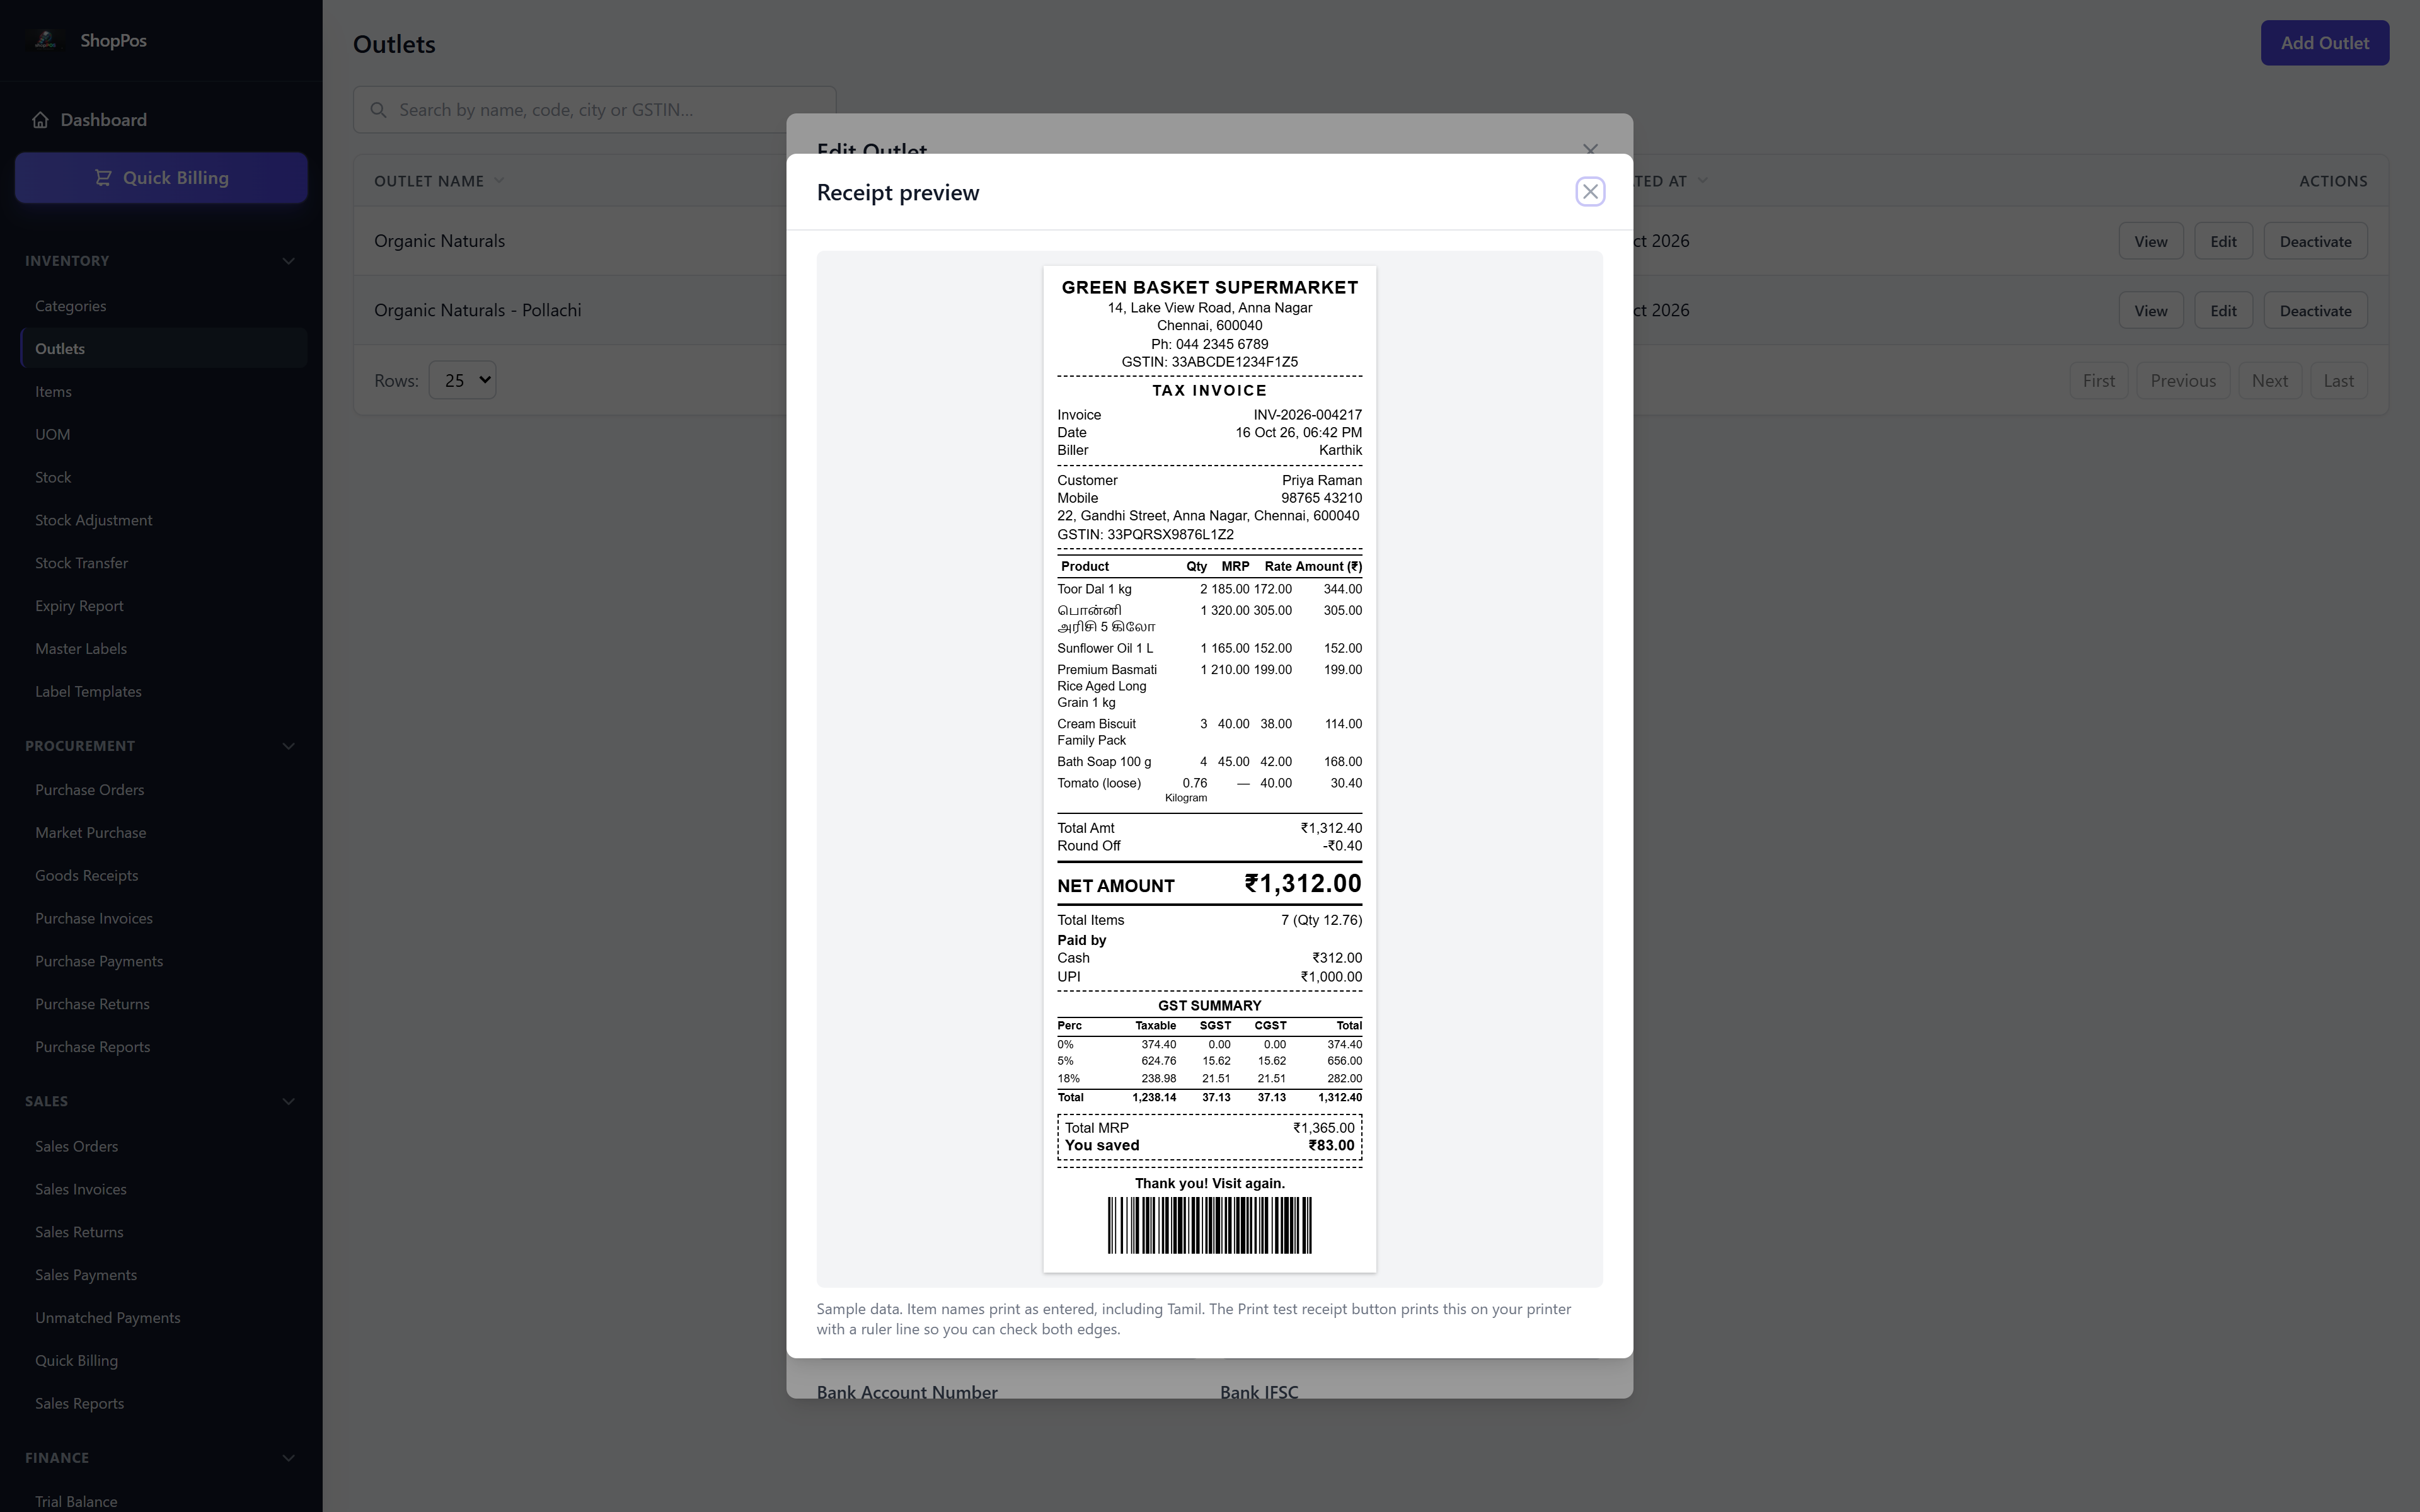2420x1512 pixels.
Task: Open Stock Adjustment in the sidebar
Action: [163, 520]
